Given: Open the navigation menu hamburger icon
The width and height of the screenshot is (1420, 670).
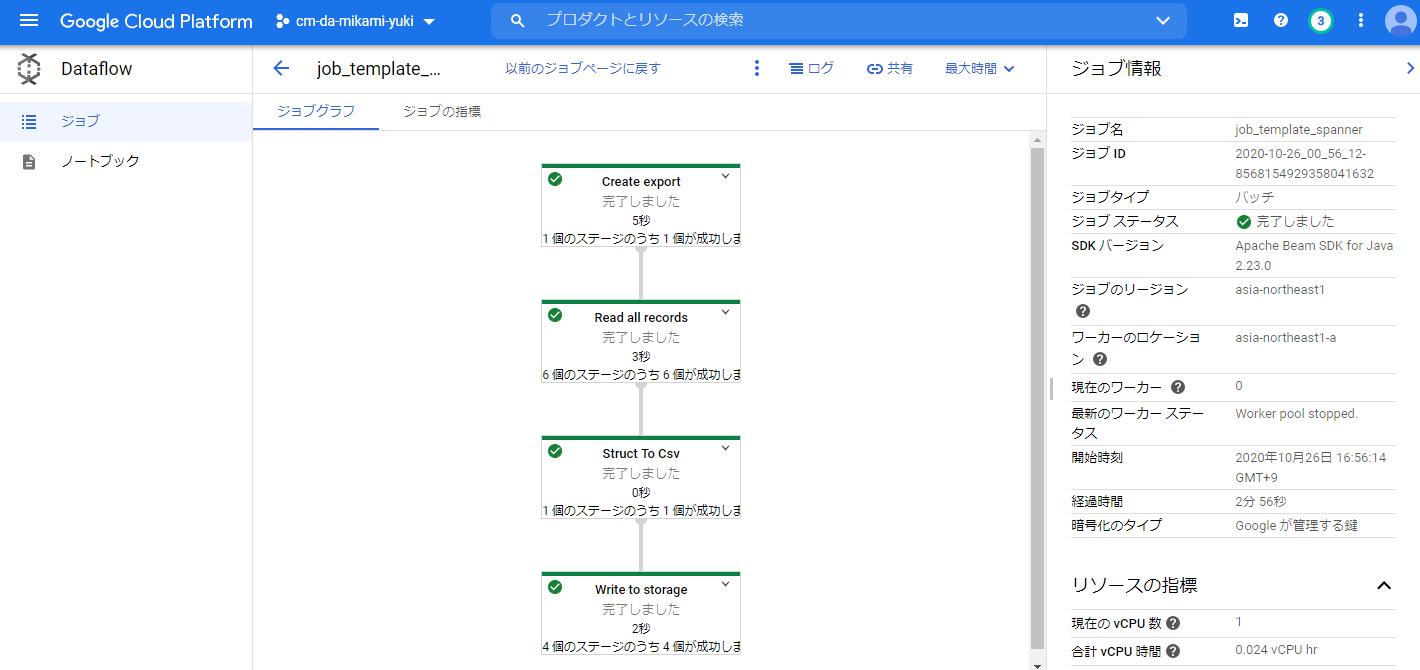Looking at the screenshot, I should click(x=28, y=20).
